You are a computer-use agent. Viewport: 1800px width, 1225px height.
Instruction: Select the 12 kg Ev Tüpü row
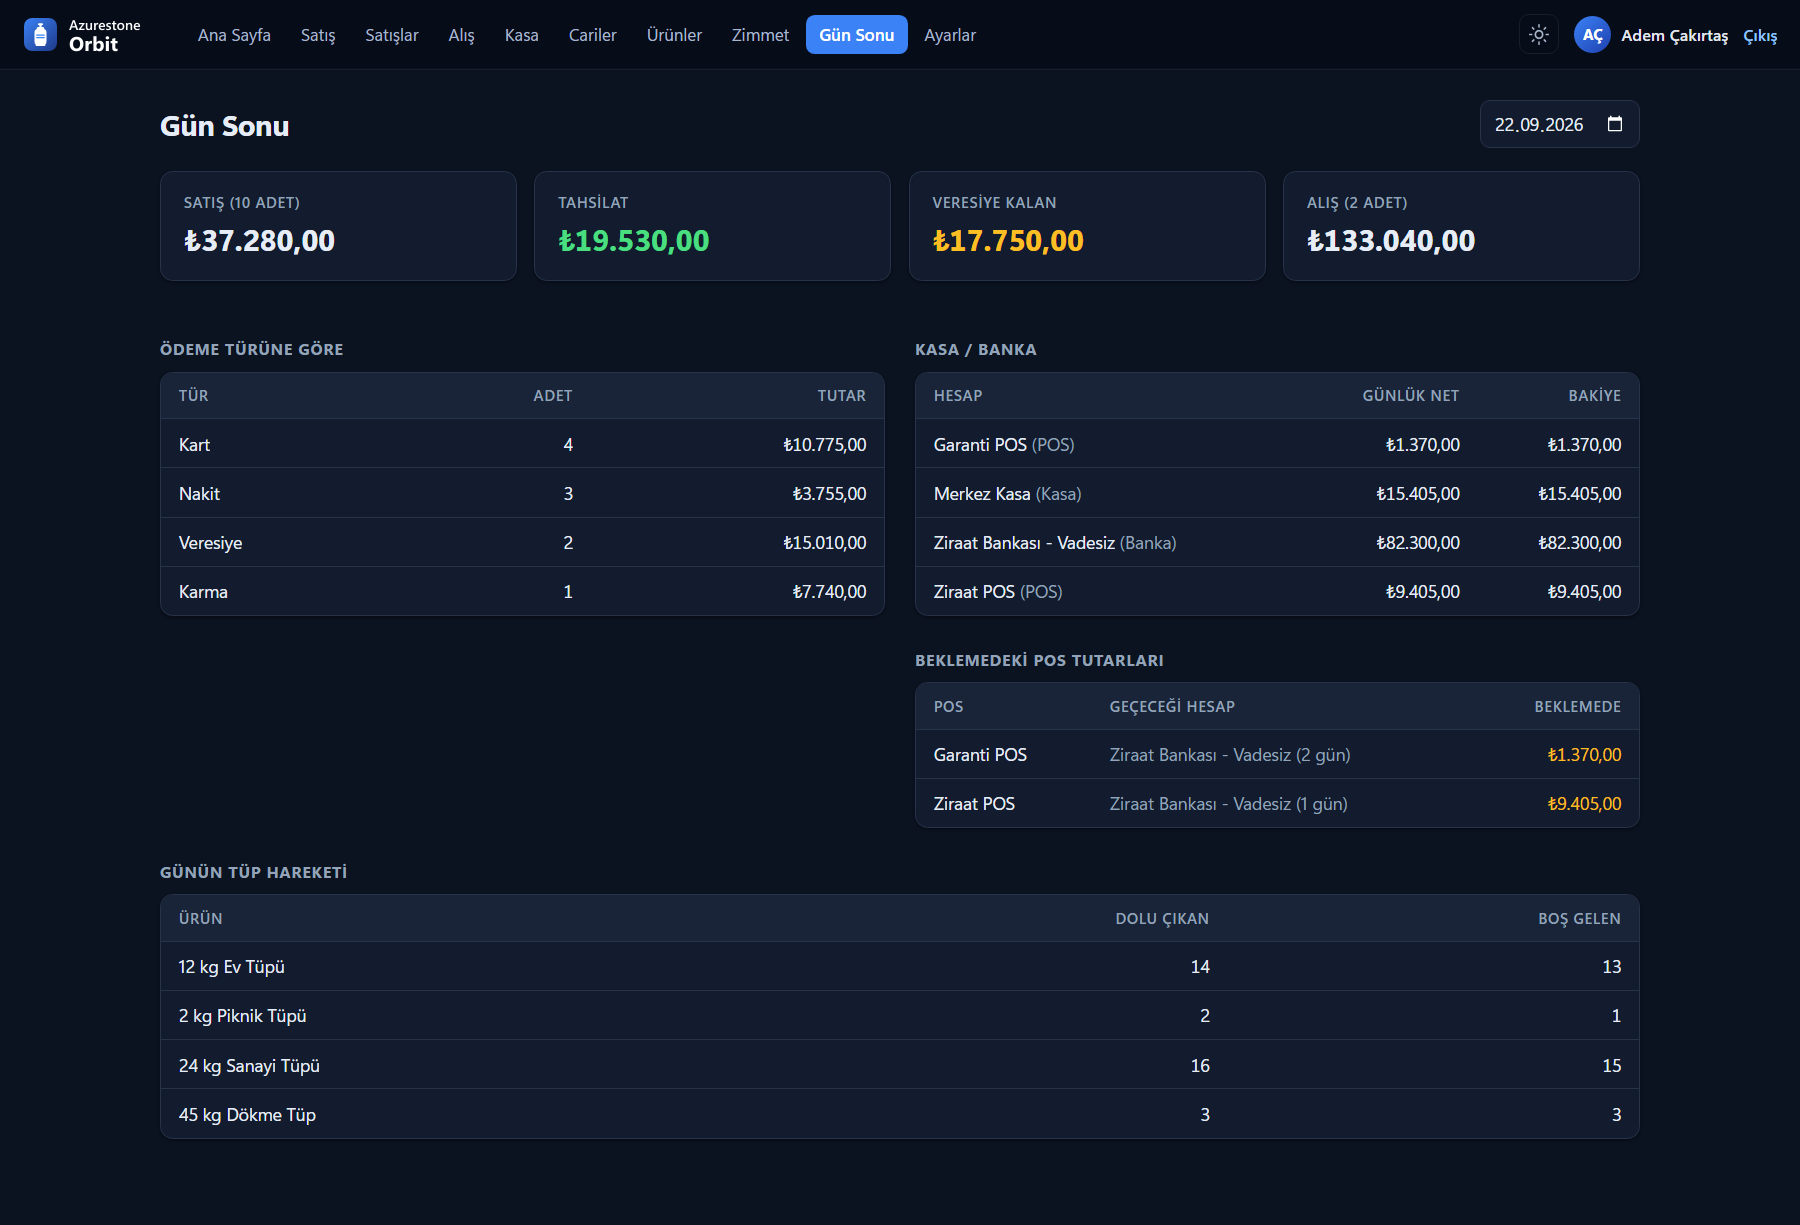[900, 966]
